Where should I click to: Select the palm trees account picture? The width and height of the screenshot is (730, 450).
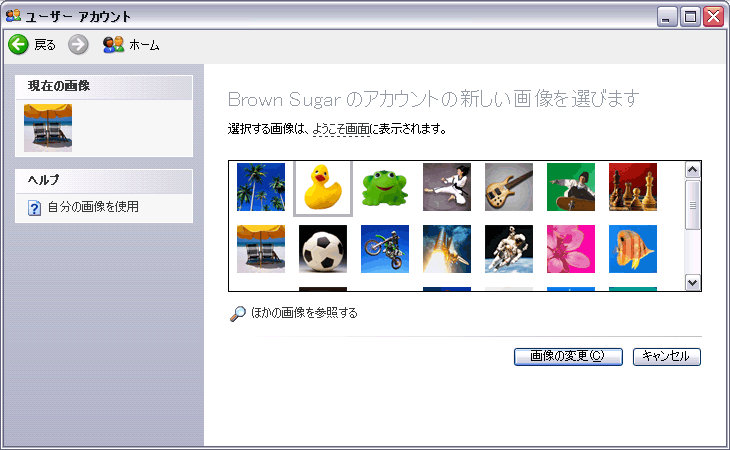[261, 187]
